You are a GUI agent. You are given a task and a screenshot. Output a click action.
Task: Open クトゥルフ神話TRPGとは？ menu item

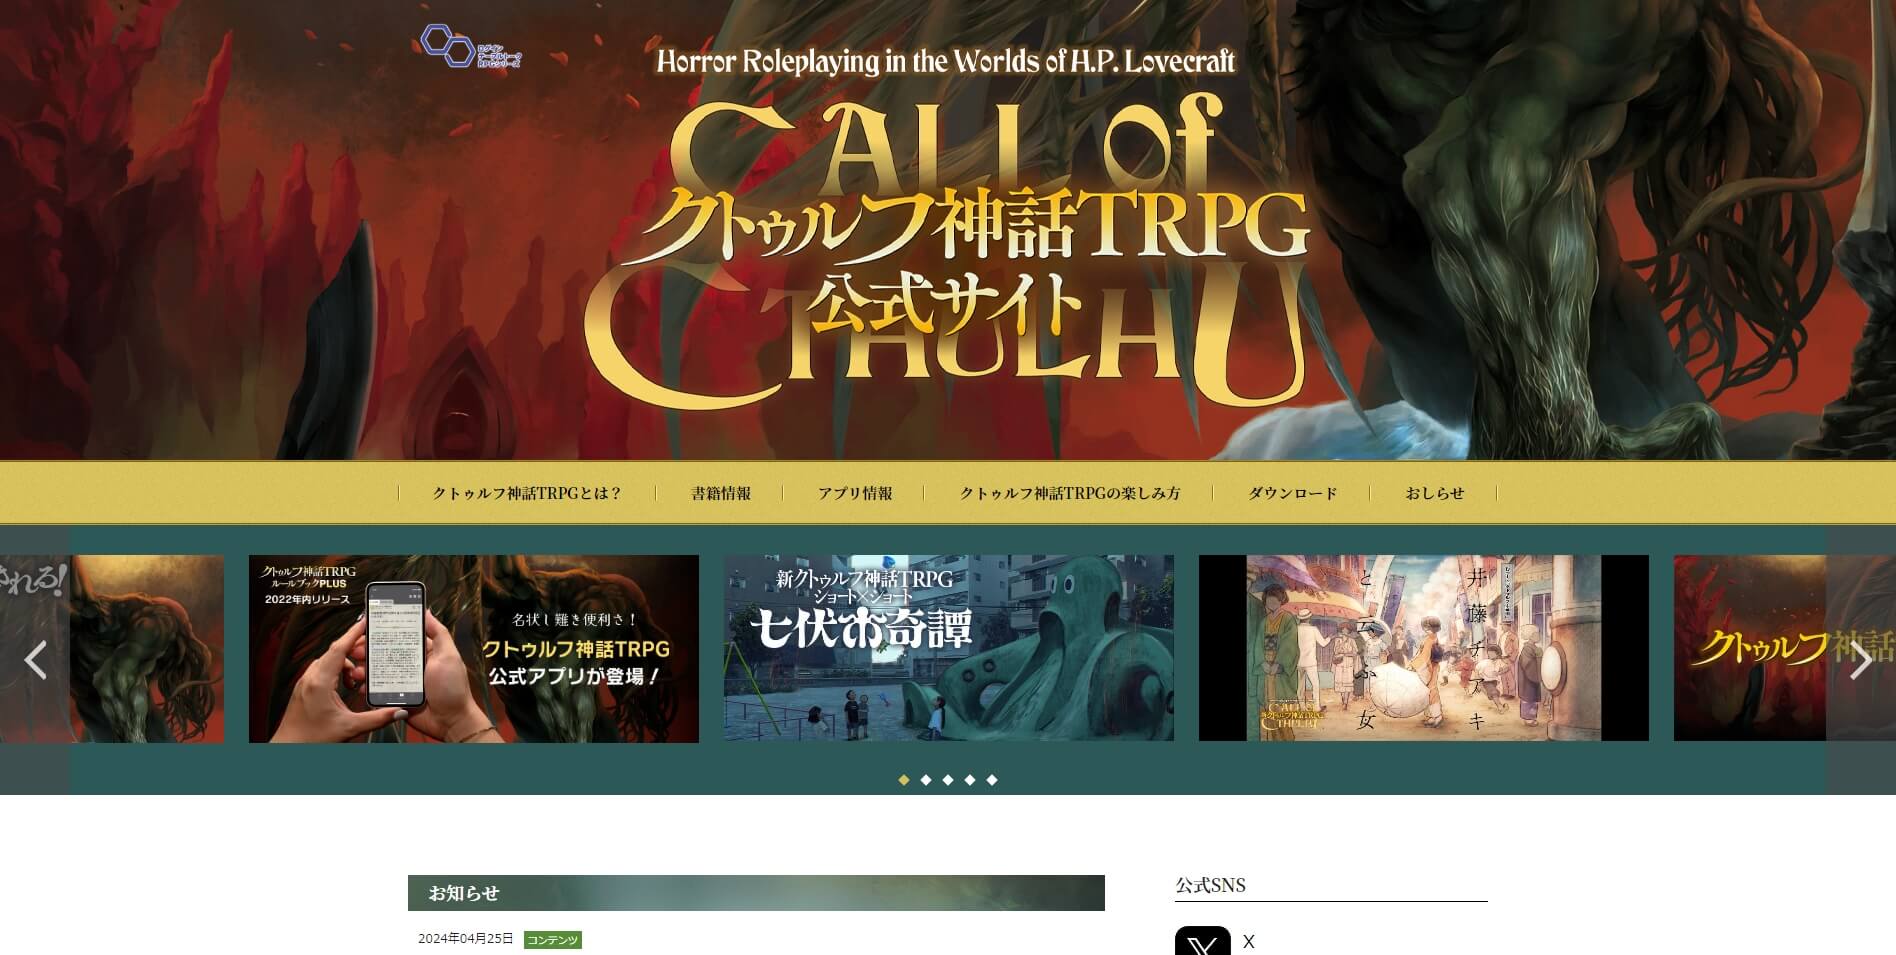(527, 493)
